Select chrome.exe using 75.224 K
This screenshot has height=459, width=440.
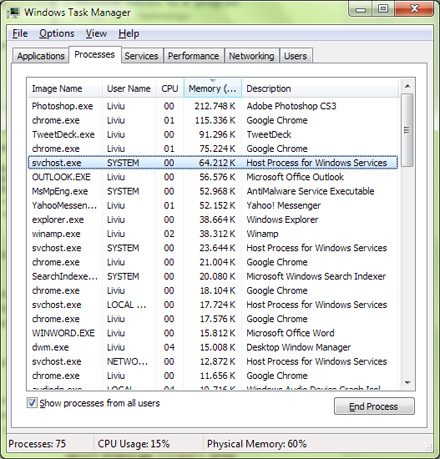click(213, 149)
